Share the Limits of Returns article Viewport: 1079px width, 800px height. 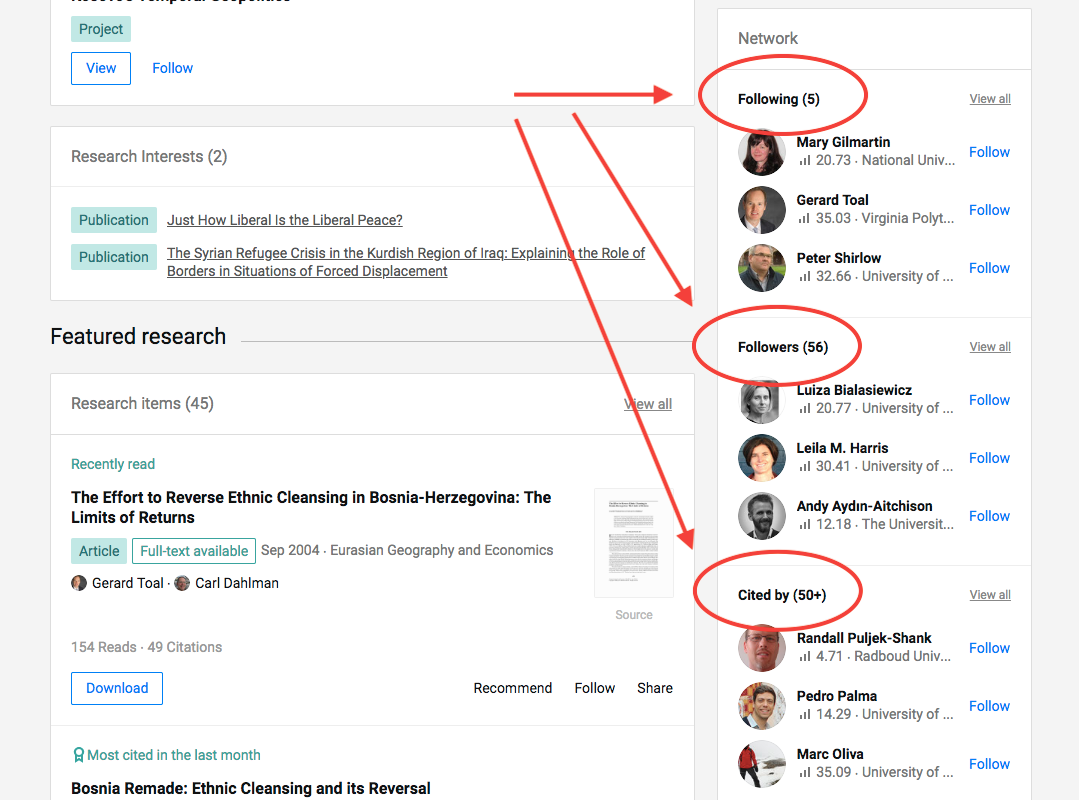(654, 688)
